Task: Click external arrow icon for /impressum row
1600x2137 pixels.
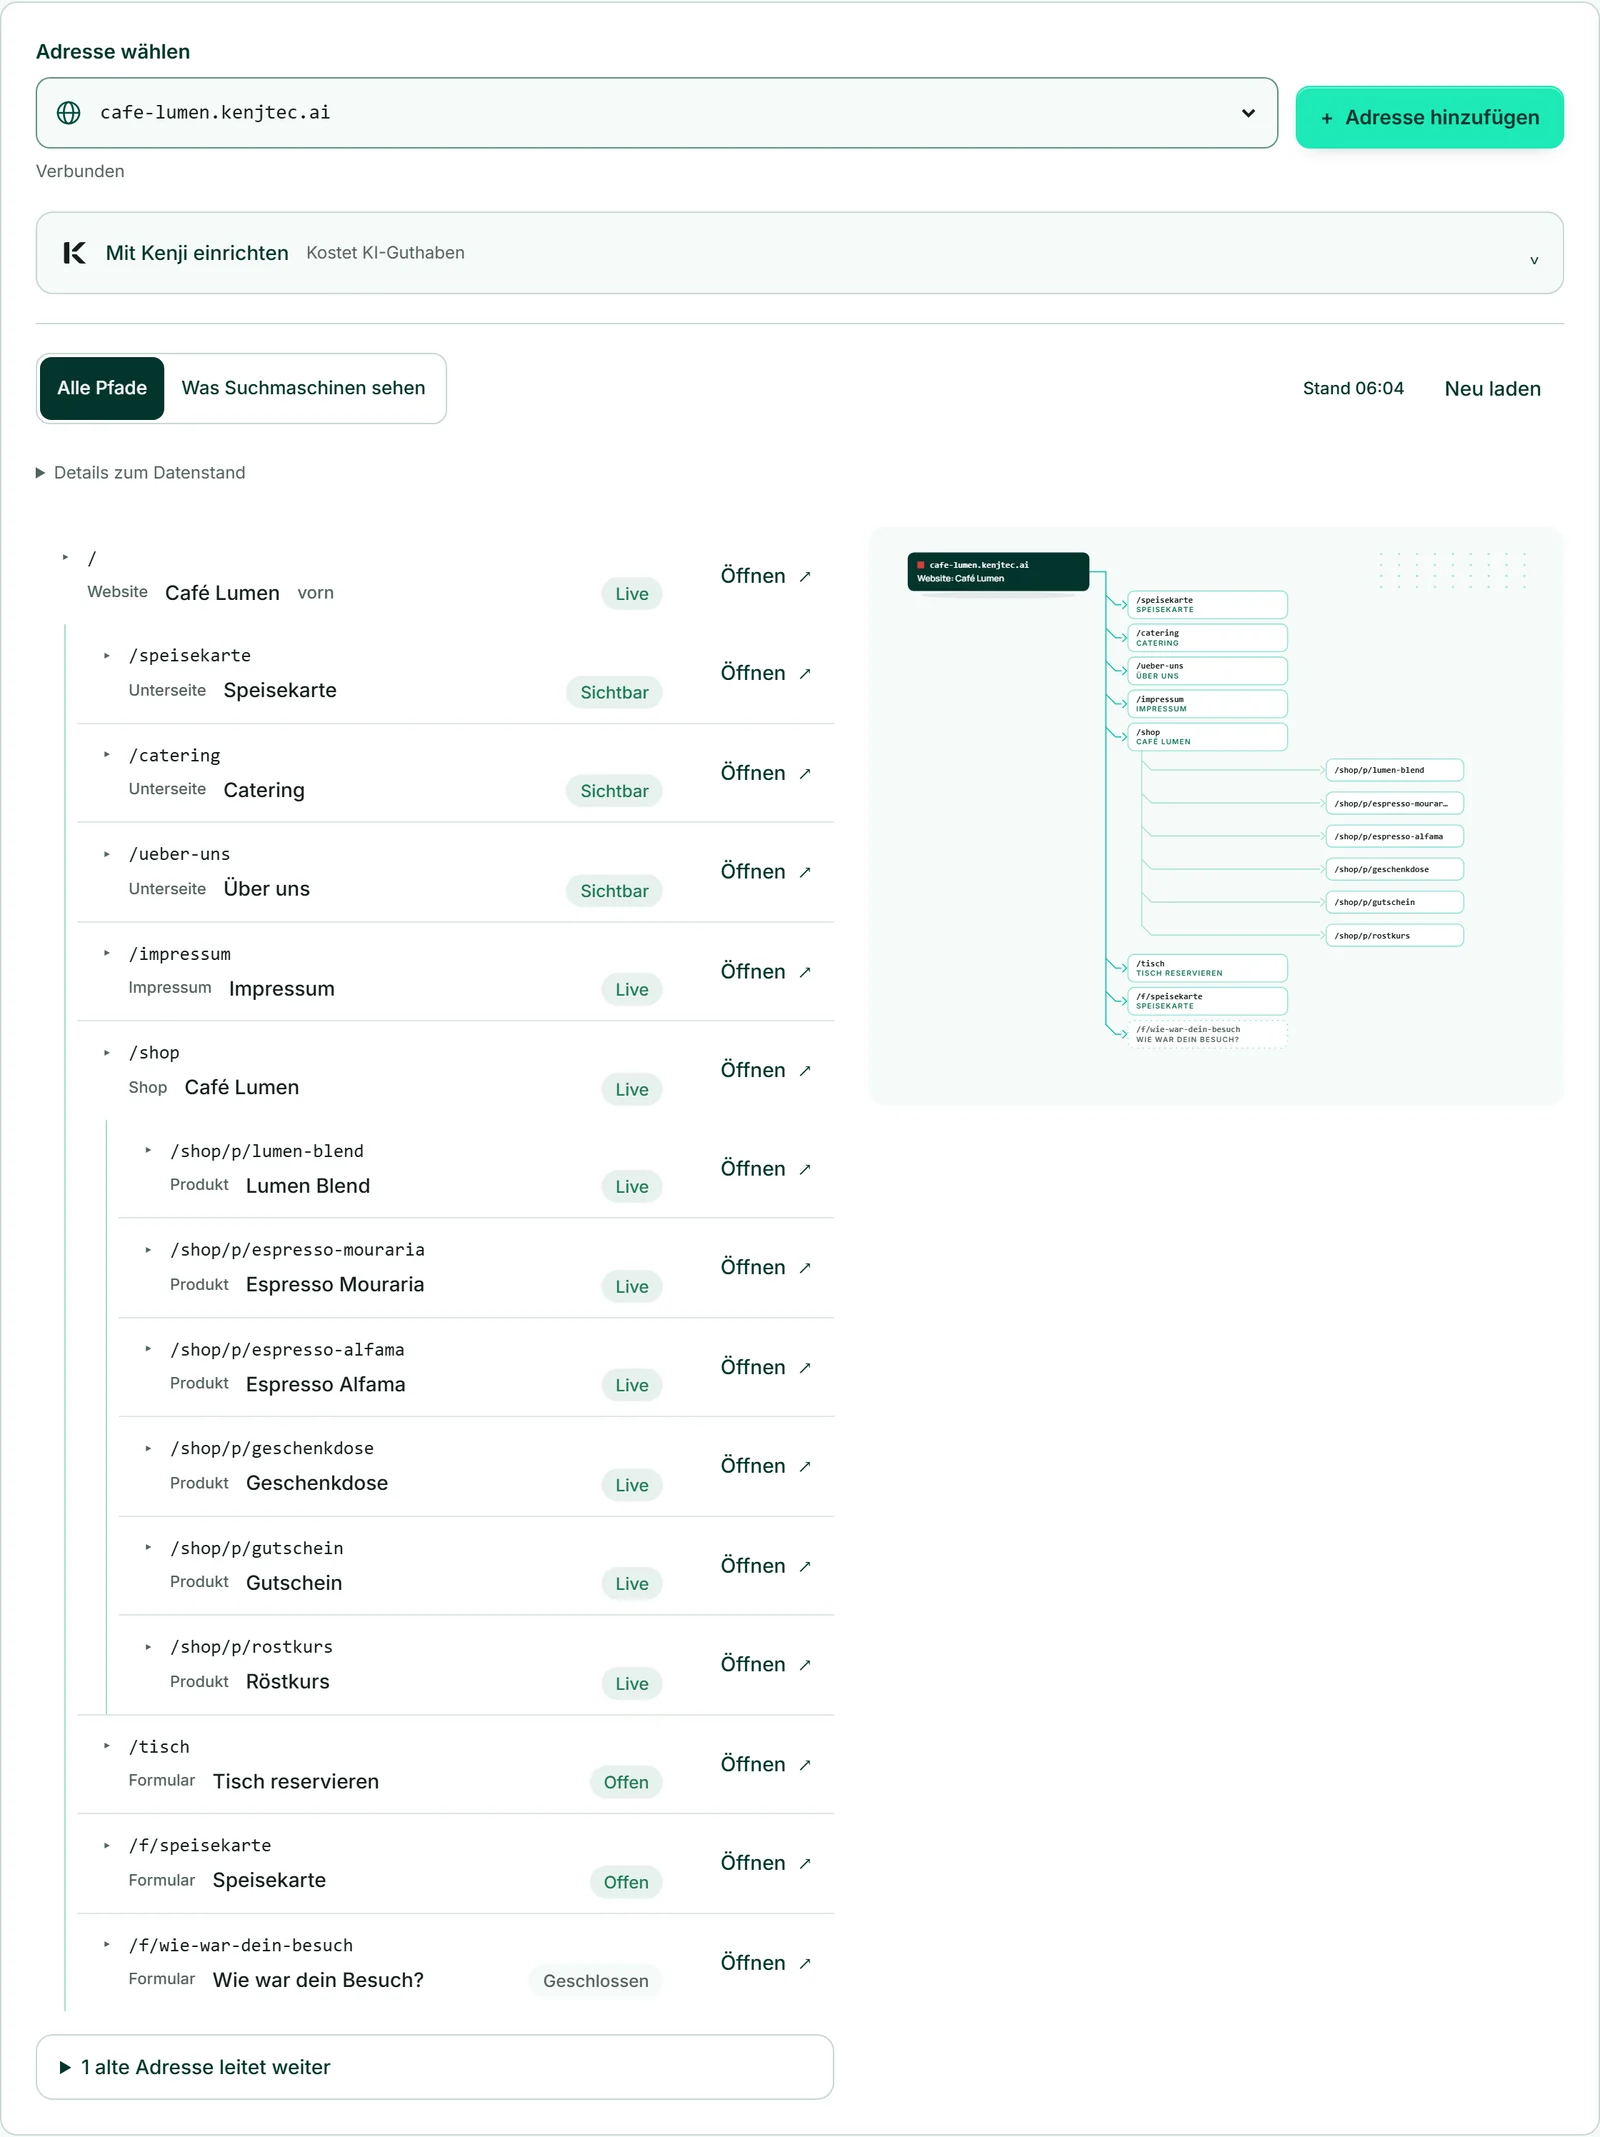Action: click(x=805, y=972)
